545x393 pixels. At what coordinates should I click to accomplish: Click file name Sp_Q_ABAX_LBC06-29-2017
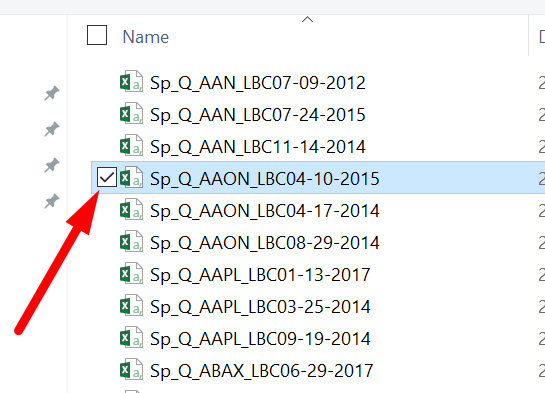point(261,370)
